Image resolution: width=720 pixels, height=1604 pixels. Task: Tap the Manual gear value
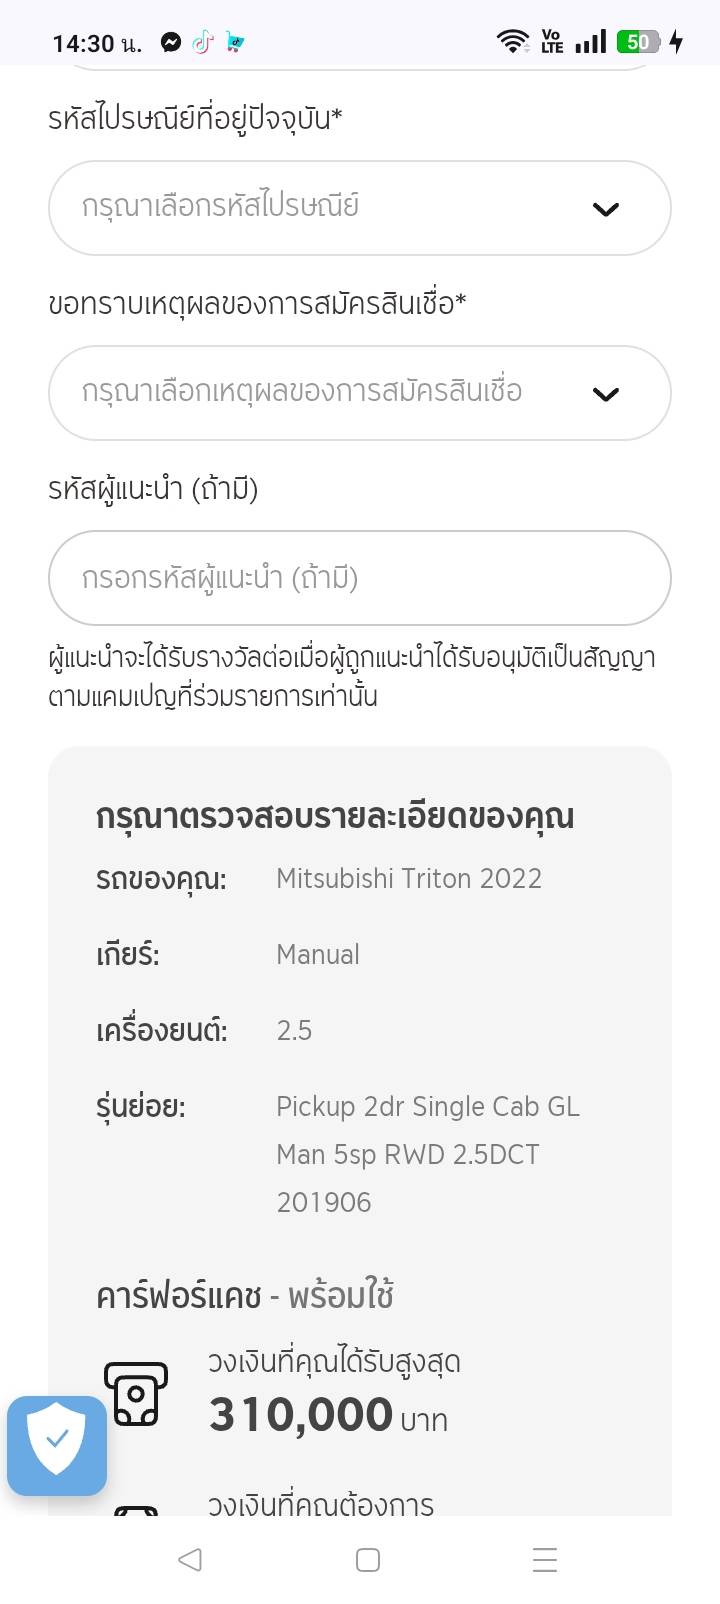(x=318, y=954)
